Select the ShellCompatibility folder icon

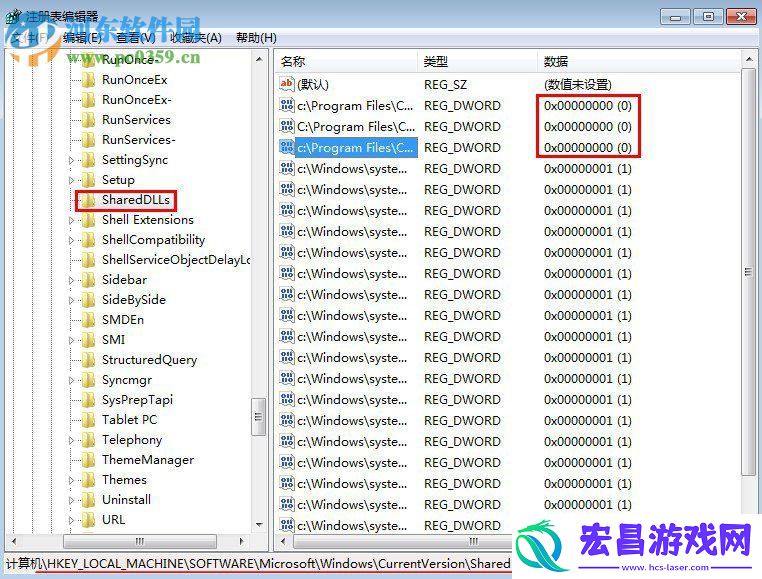88,240
